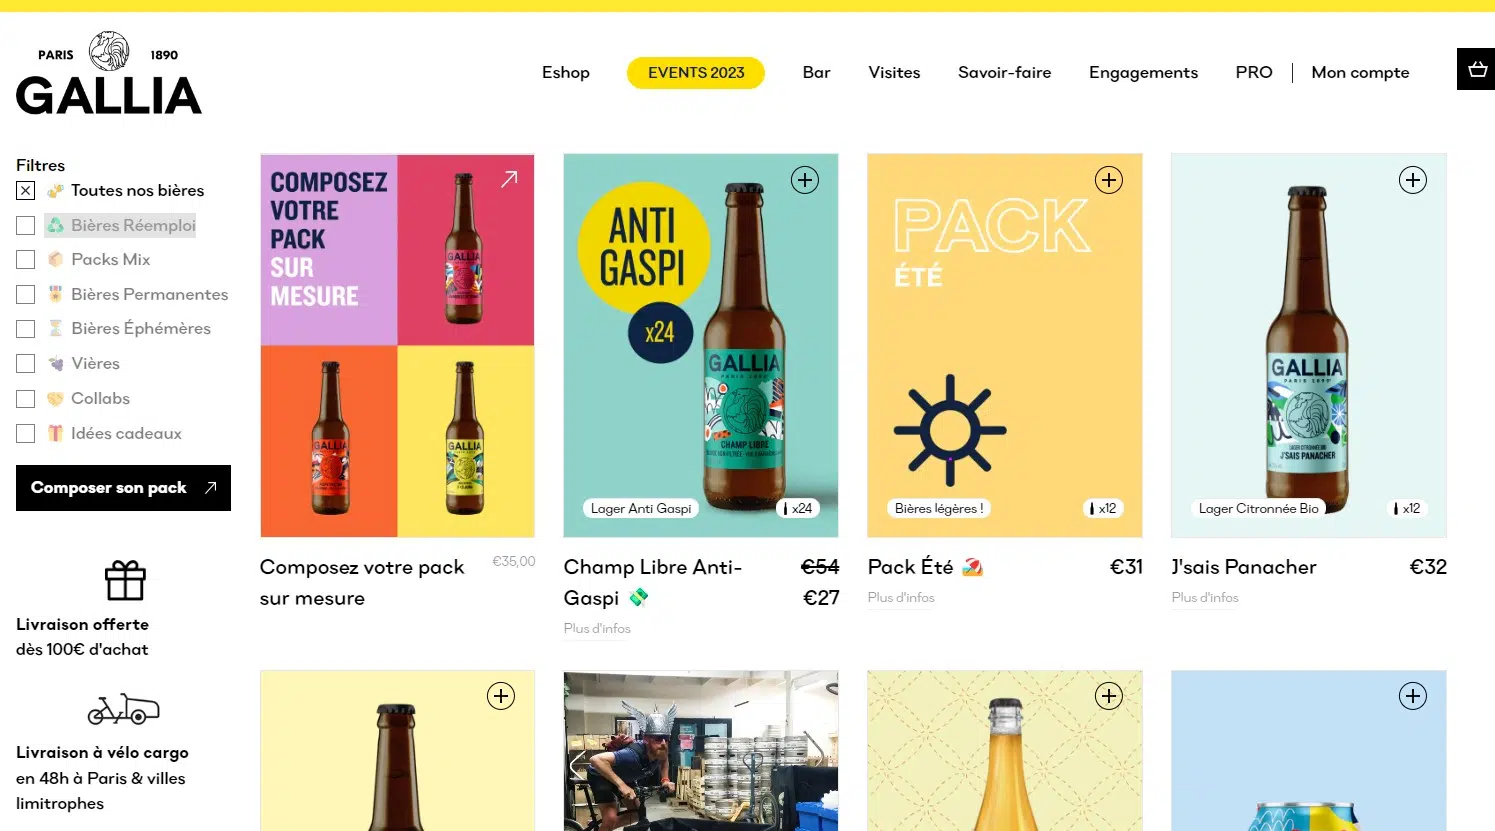Add J'sais Panacher using its plus icon
This screenshot has width=1495, height=831.
[x=1413, y=180]
